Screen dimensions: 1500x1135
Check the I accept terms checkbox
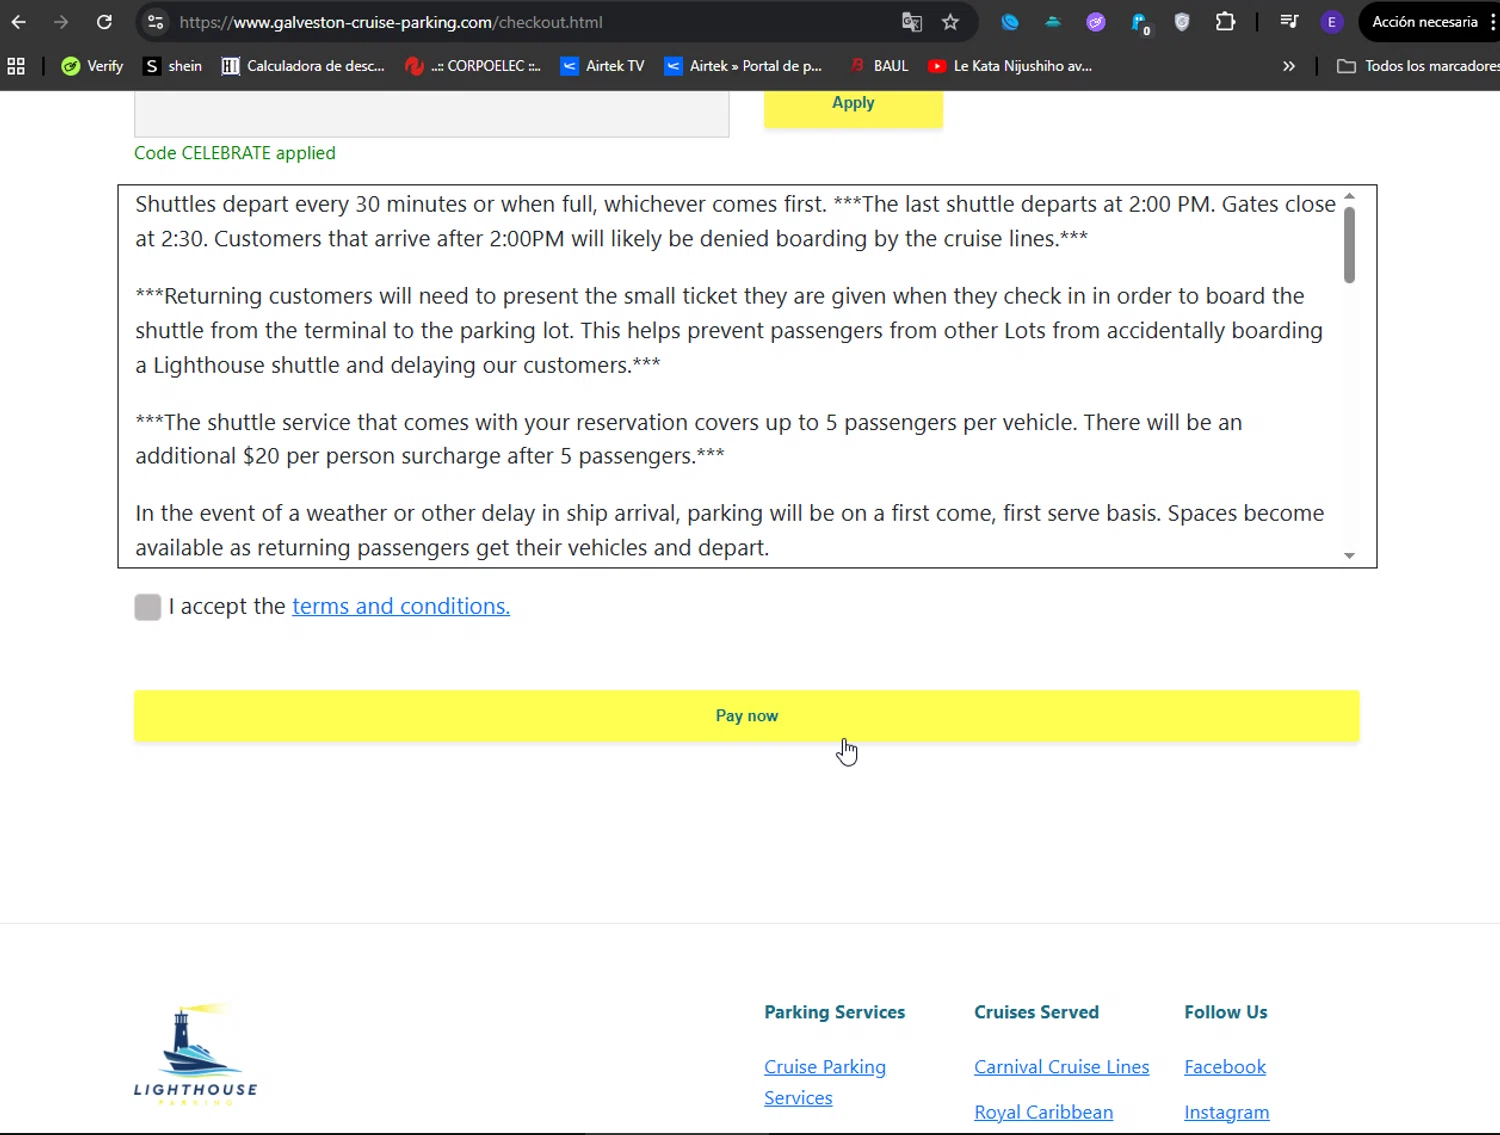coord(148,607)
